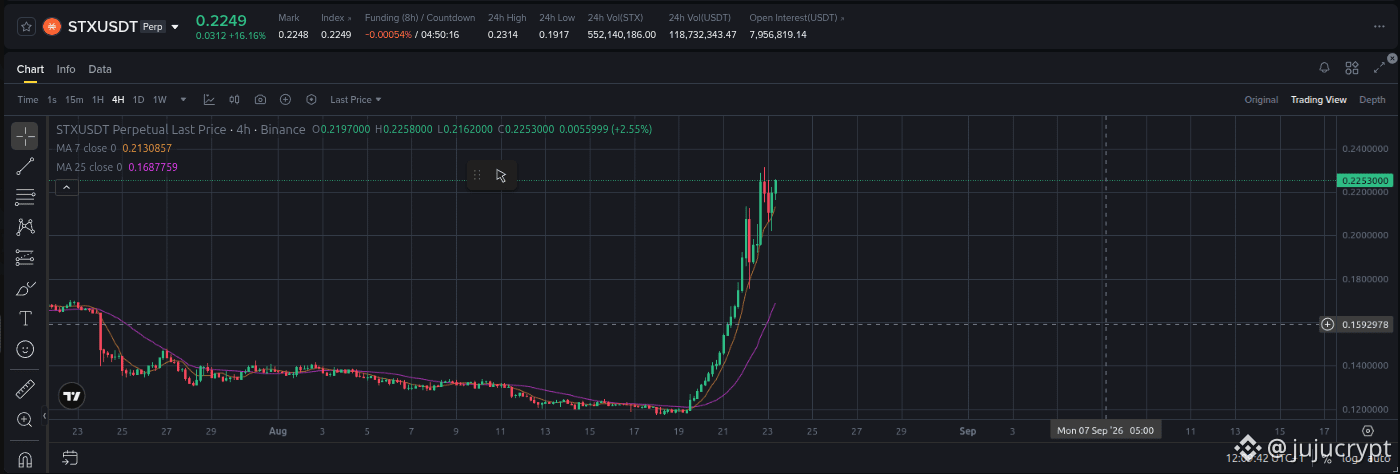Open chart settings hexagon icon in toolbar
This screenshot has width=1400, height=474.
[311, 100]
